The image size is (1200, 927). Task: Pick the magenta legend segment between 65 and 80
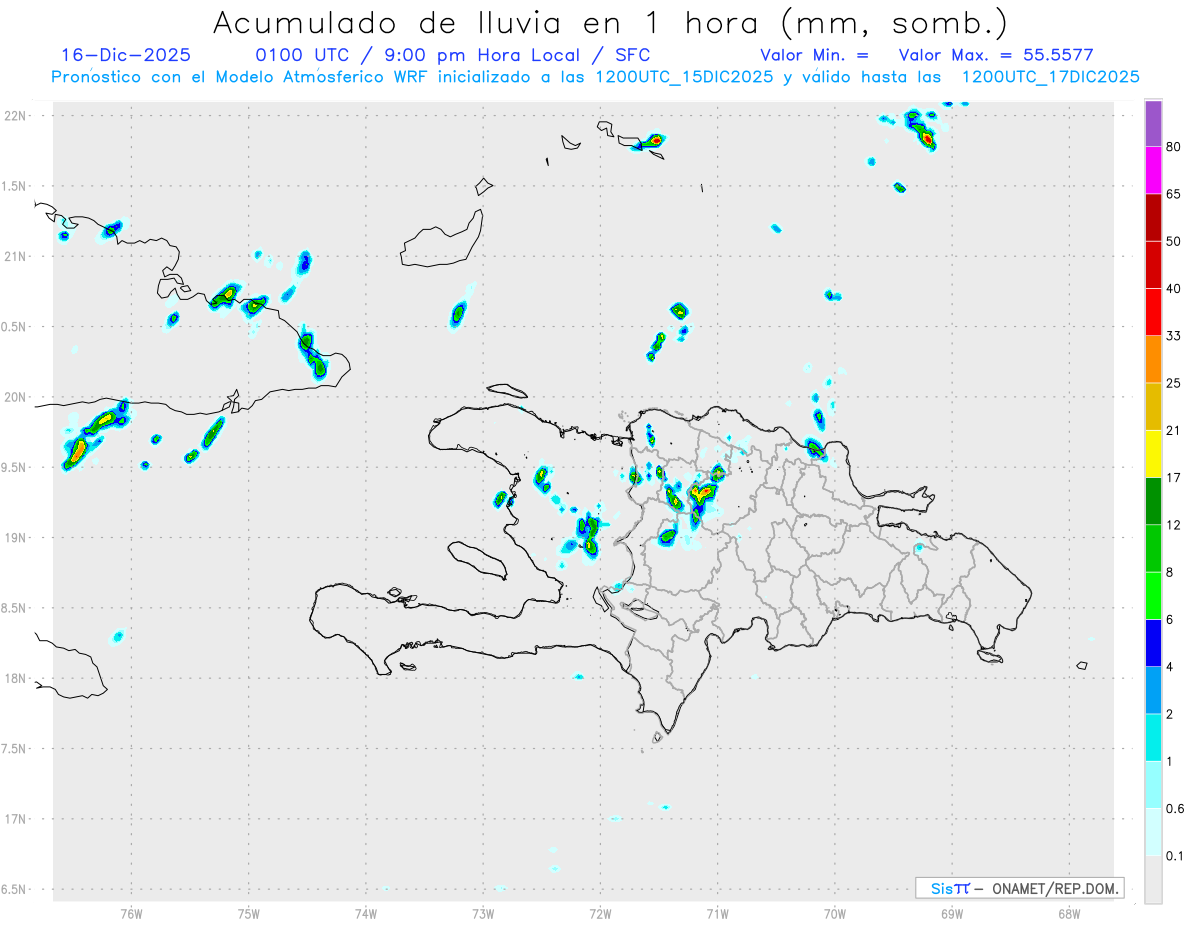pos(1153,171)
